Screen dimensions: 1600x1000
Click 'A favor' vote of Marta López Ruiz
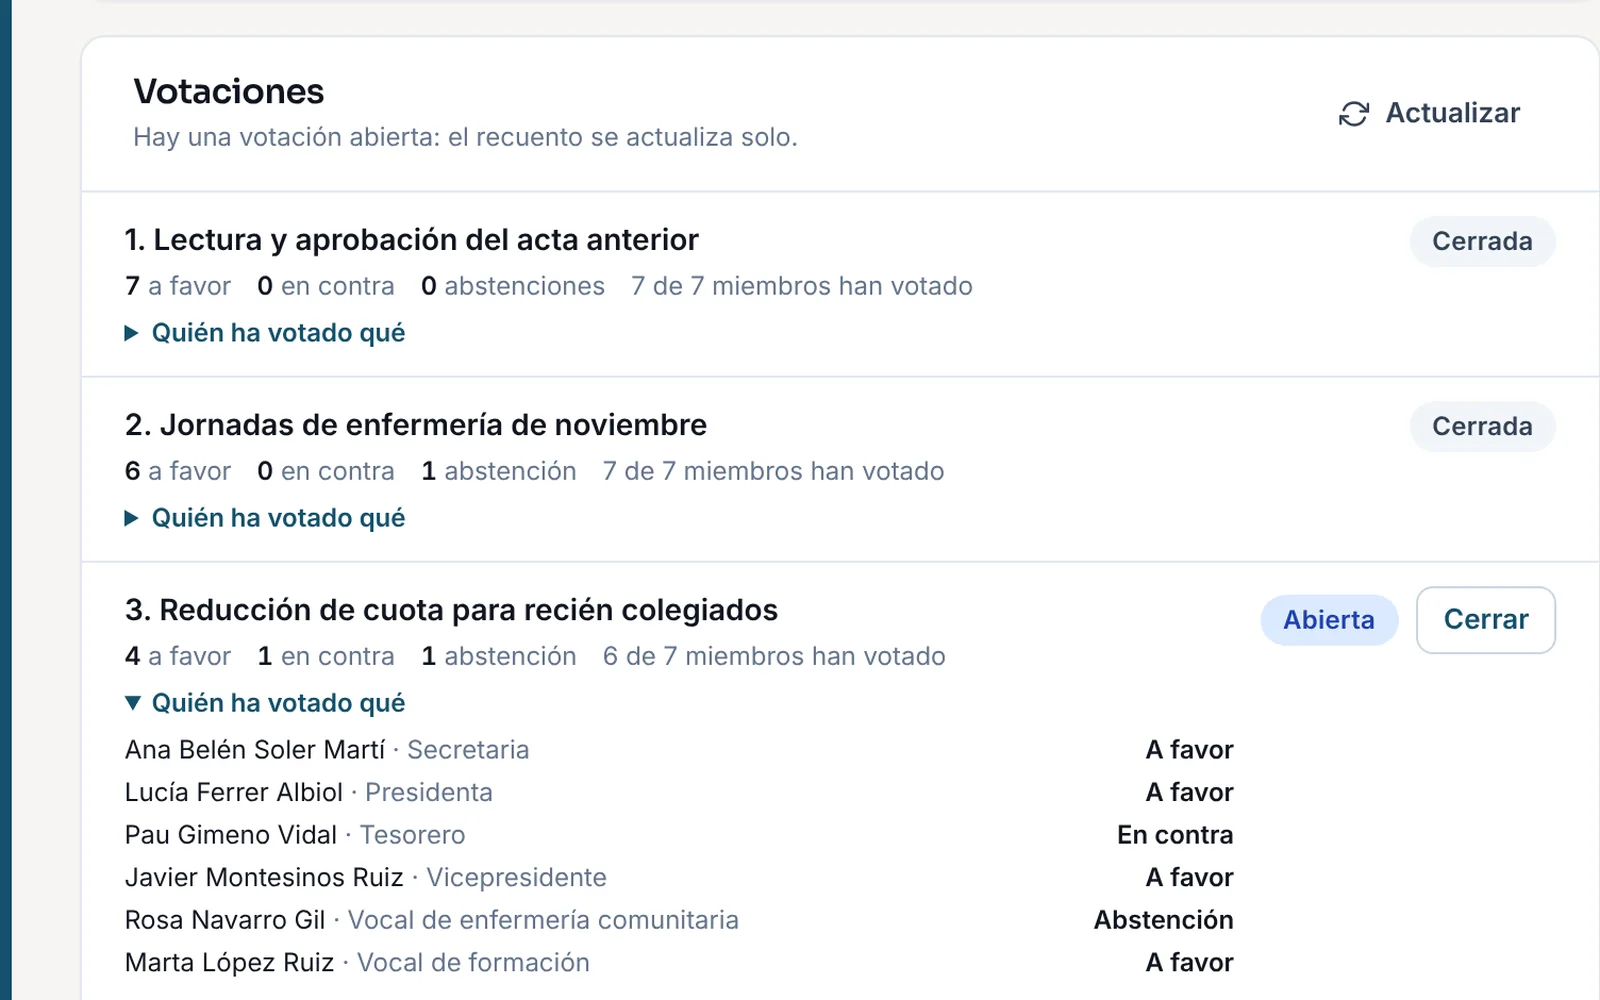point(1190,962)
